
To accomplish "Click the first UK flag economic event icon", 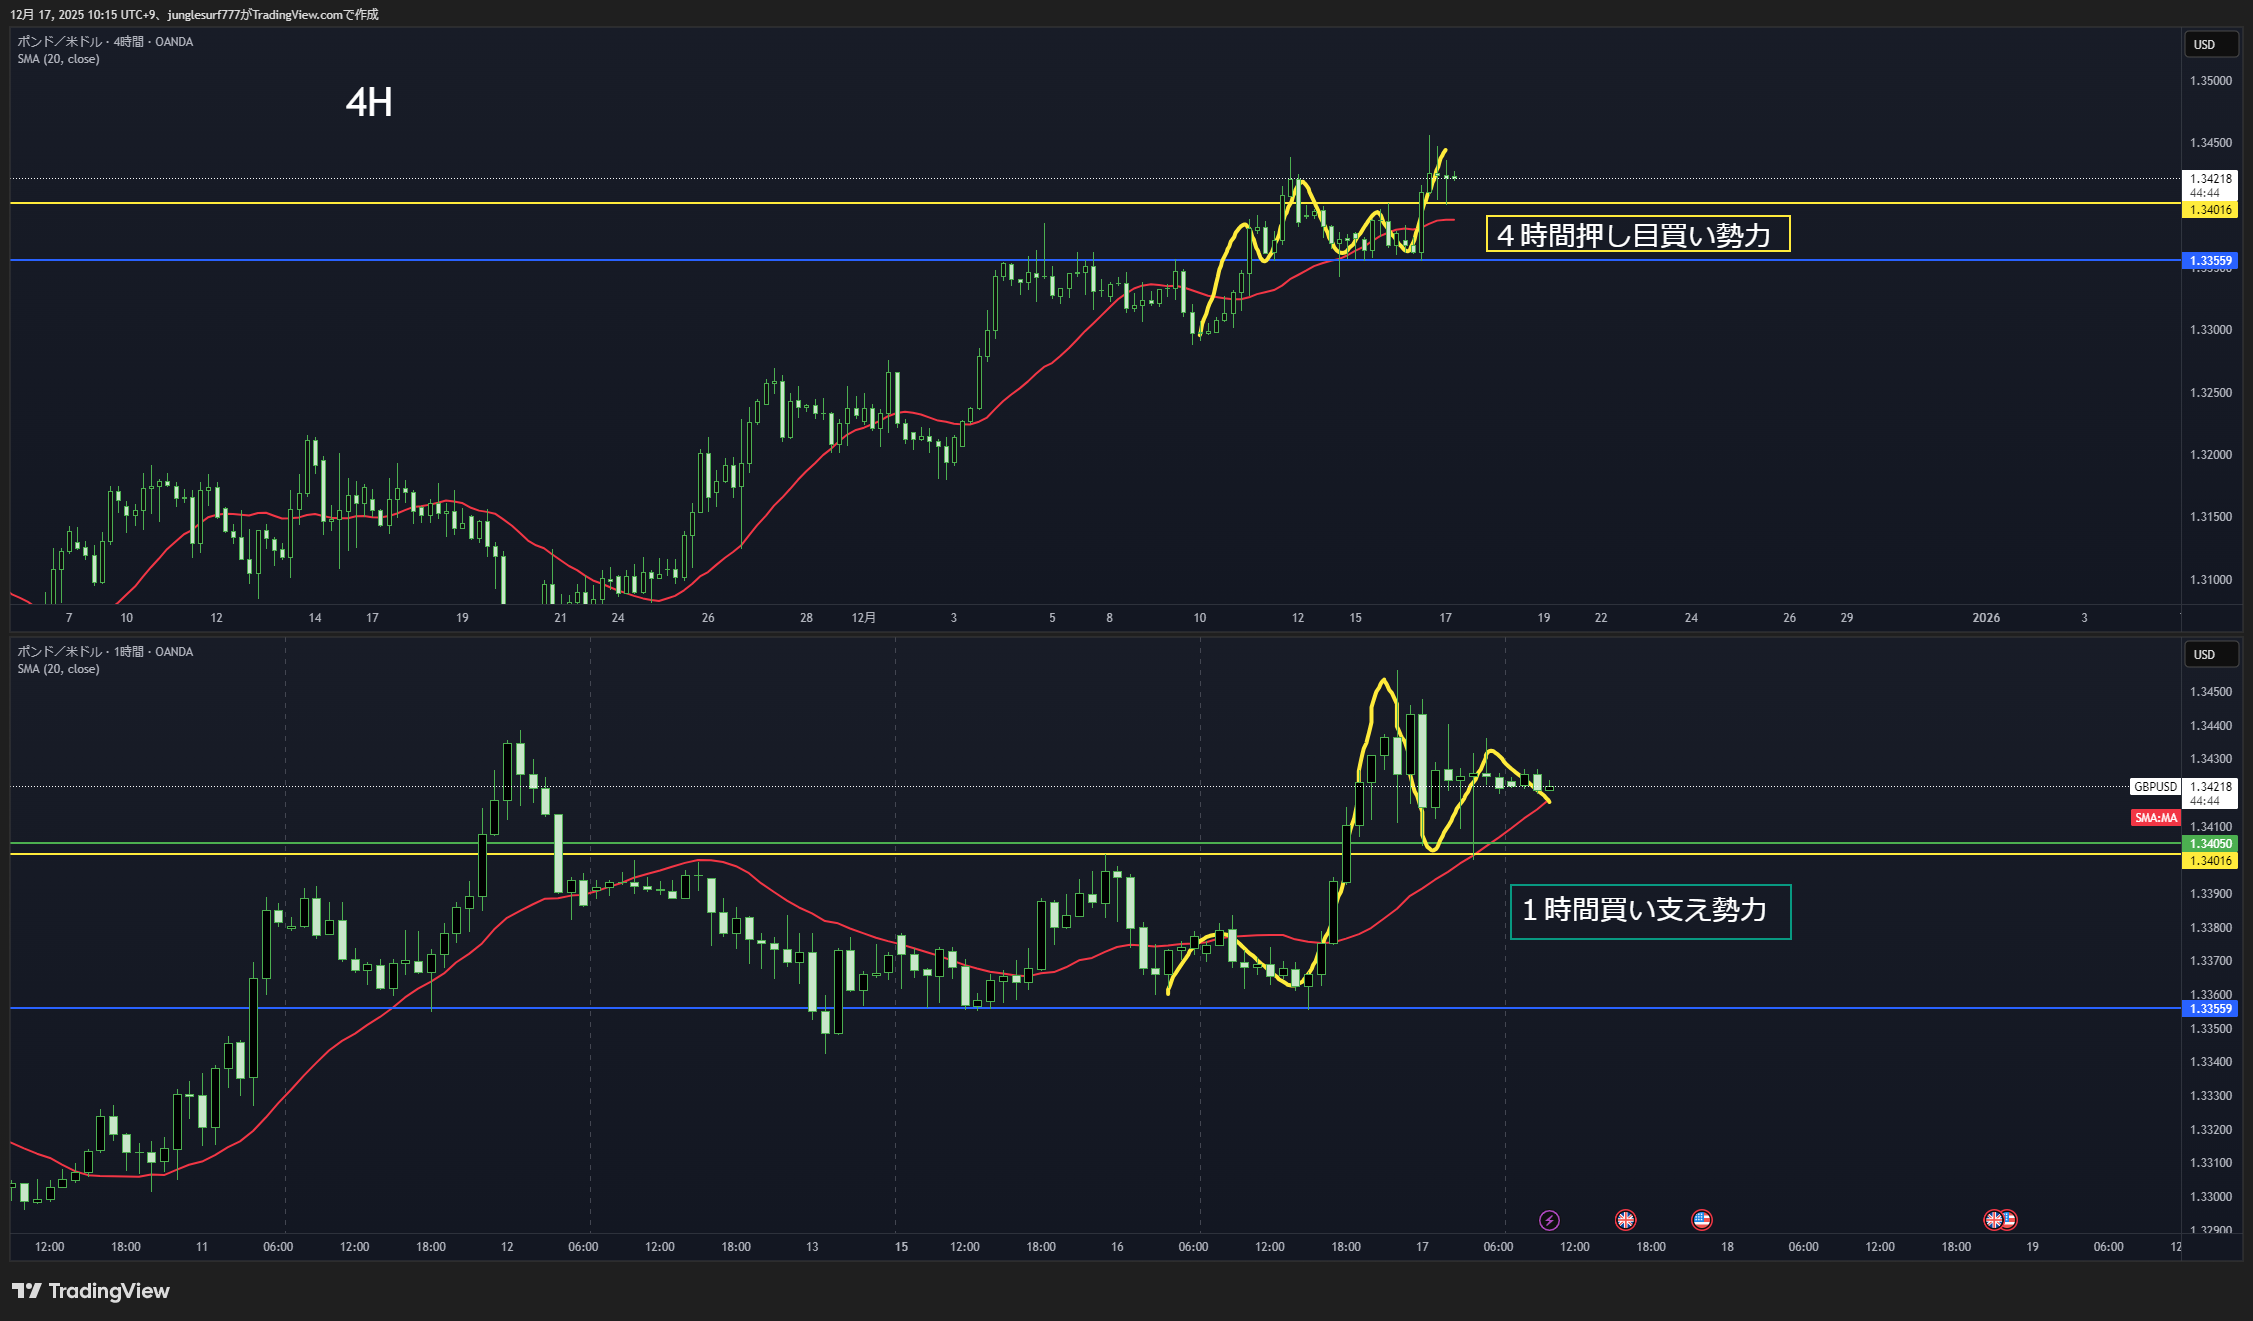I will tap(1625, 1220).
